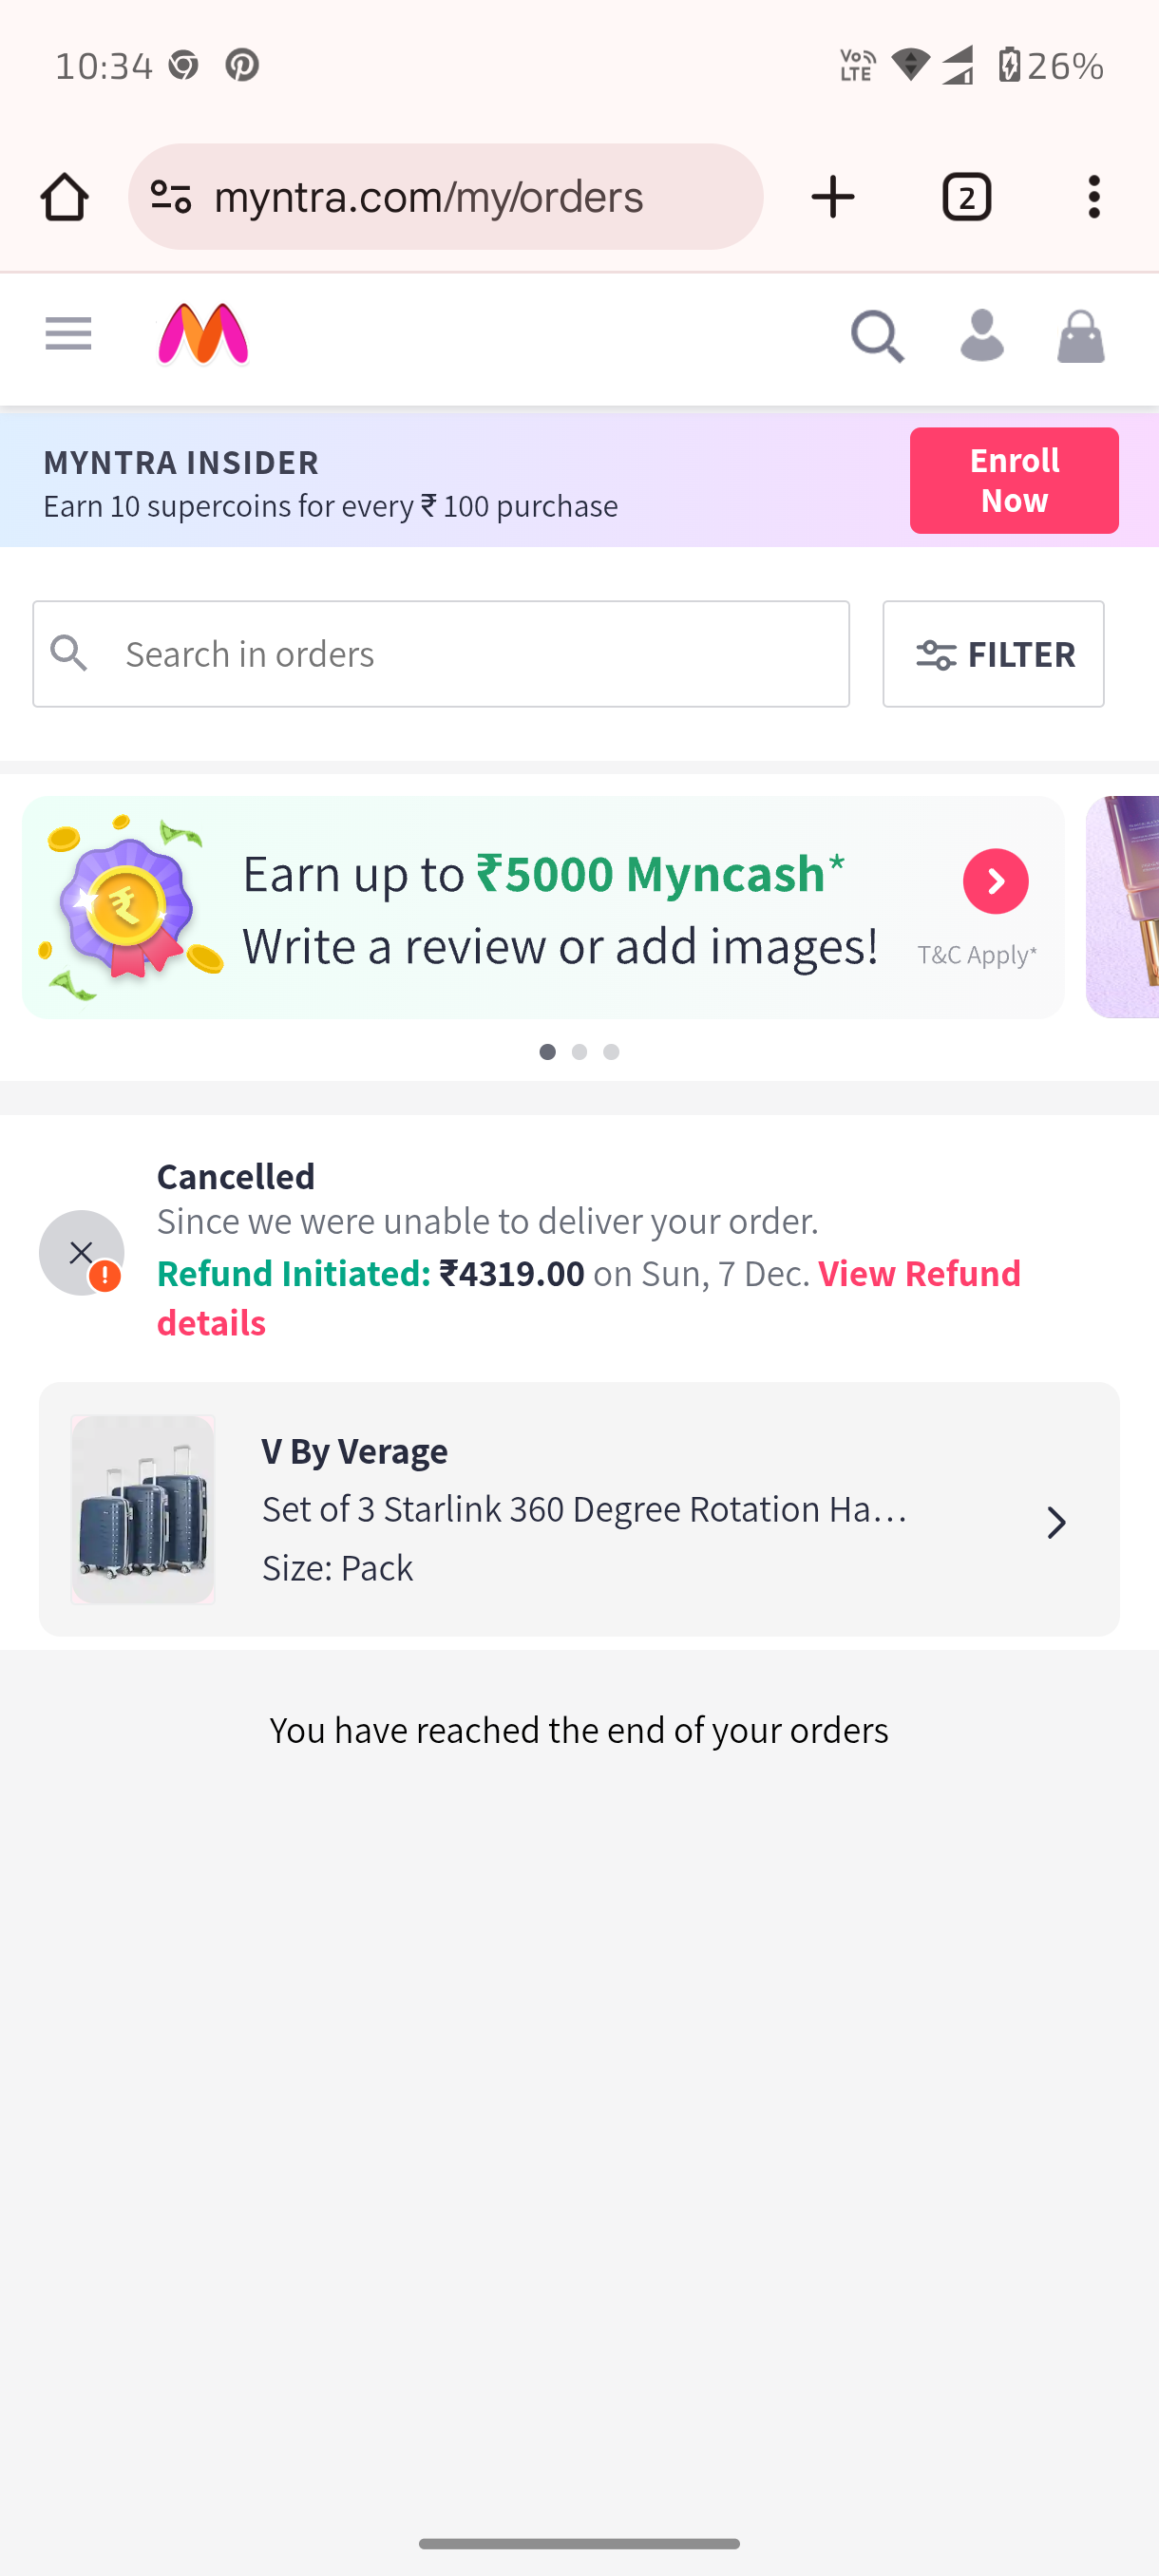This screenshot has width=1159, height=2576.
Task: Open the profile account icon
Action: point(981,336)
